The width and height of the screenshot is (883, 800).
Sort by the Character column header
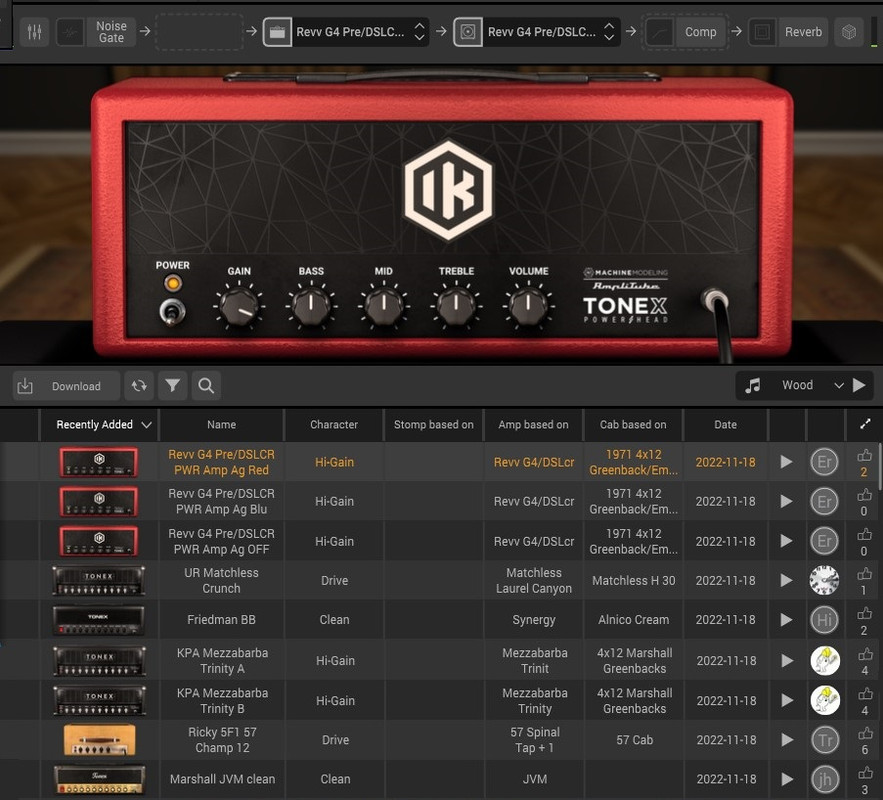334,424
